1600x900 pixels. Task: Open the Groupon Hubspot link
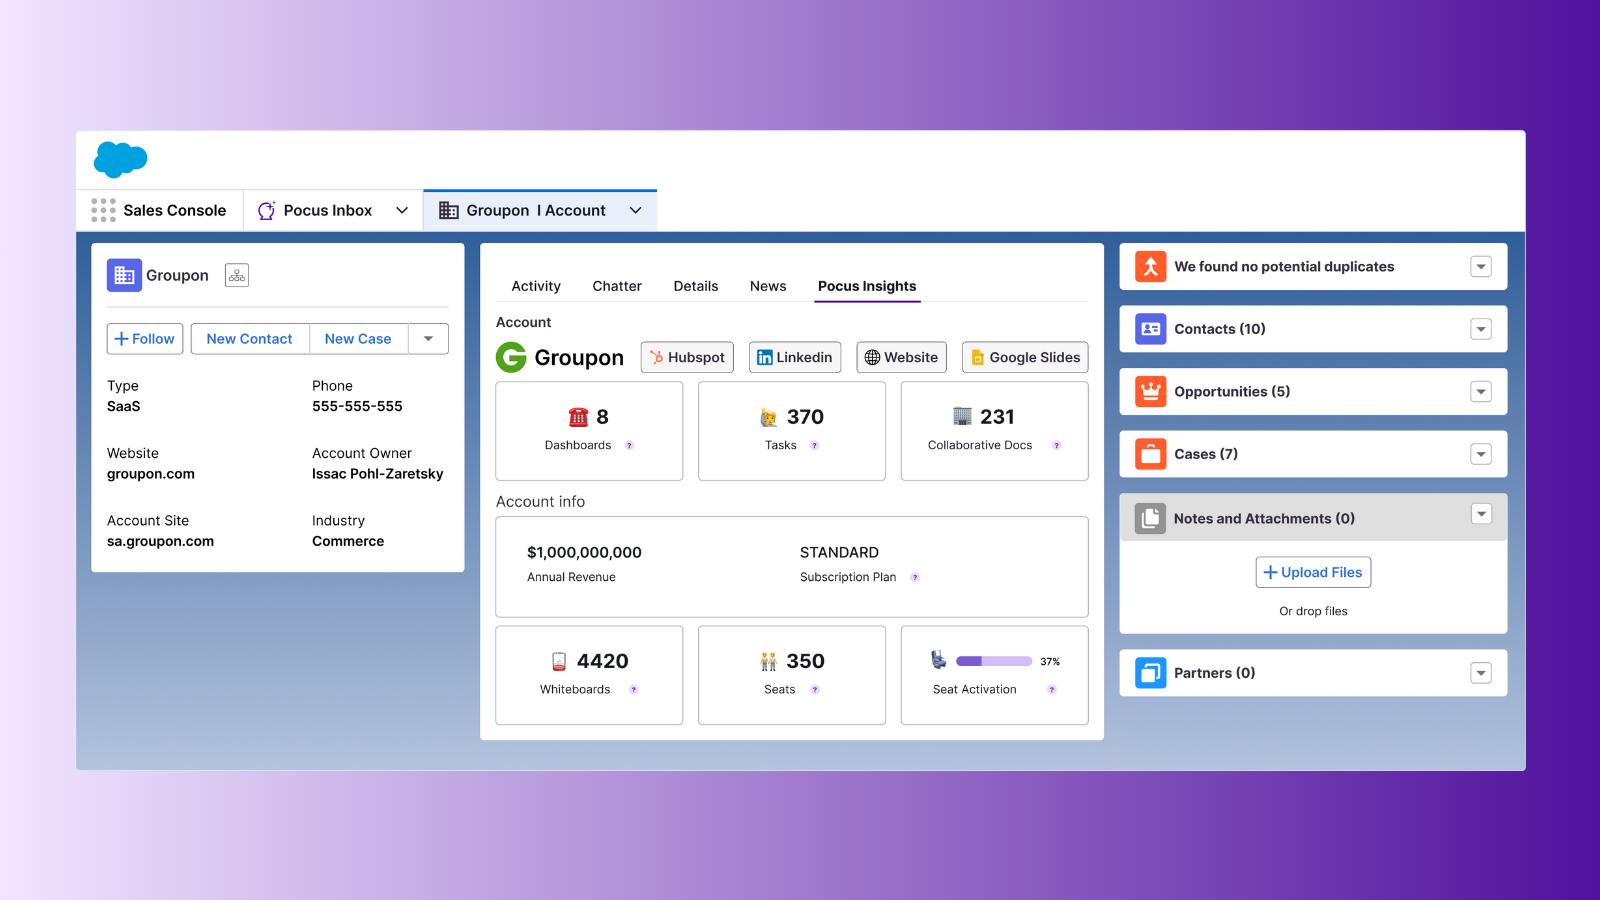[687, 357]
